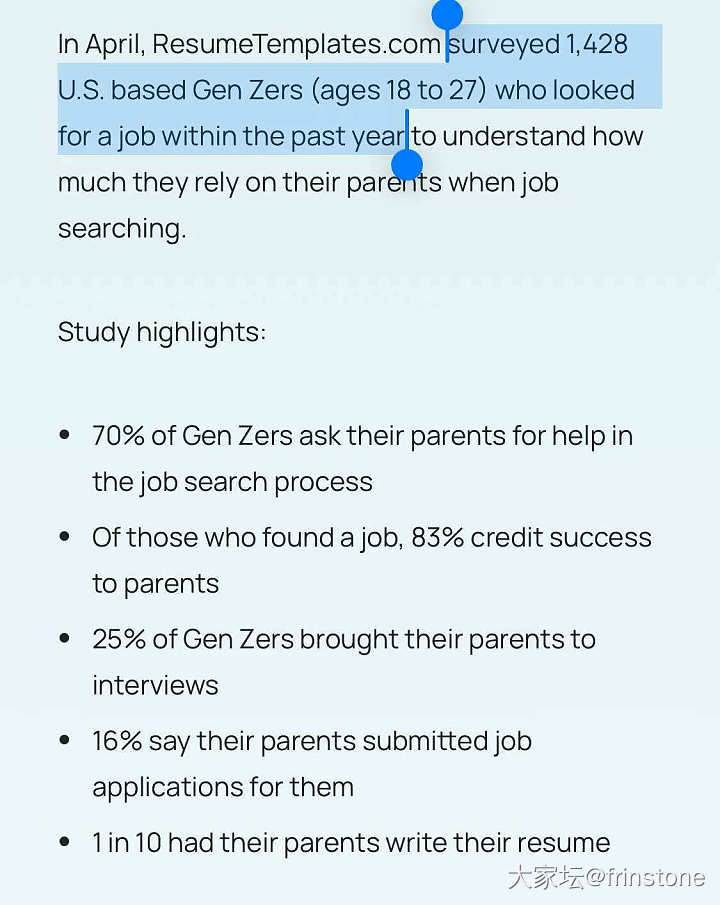Tap the word "searching." in first paragraph
Image resolution: width=720 pixels, height=905 pixels.
click(122, 229)
